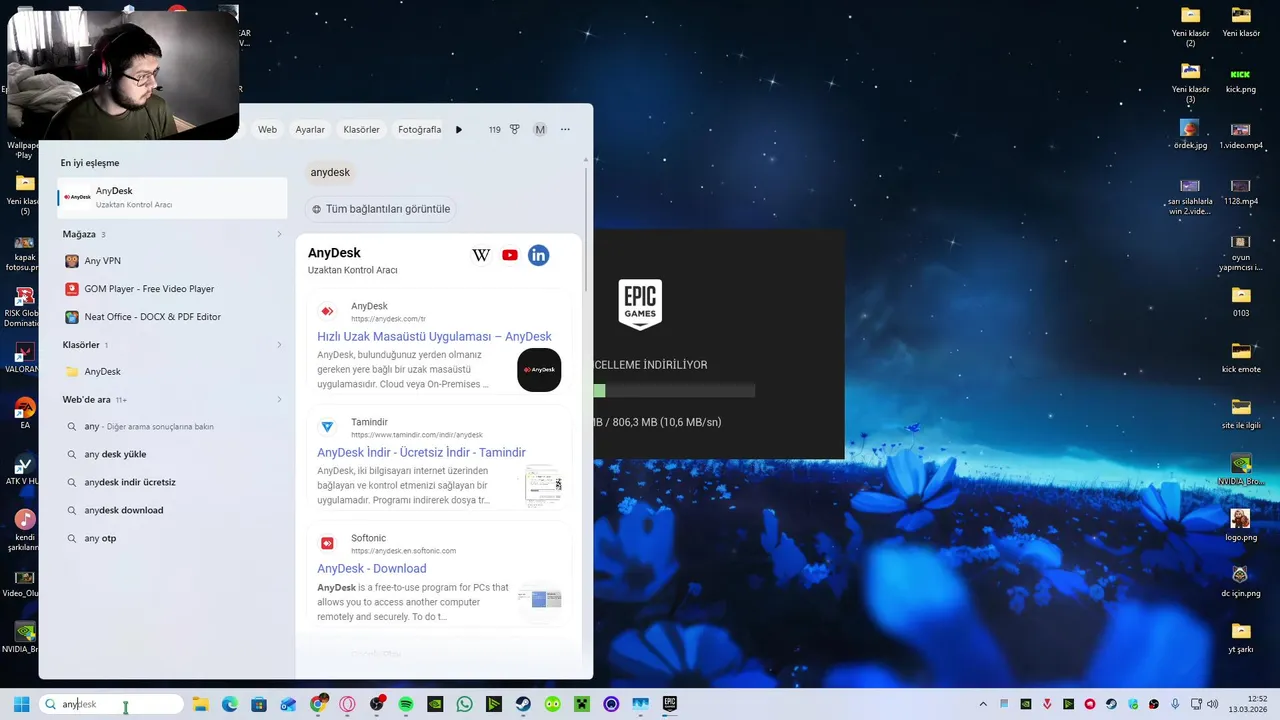Open kick.png desktop file
Screen dimensions: 1280x720
(x=1241, y=80)
